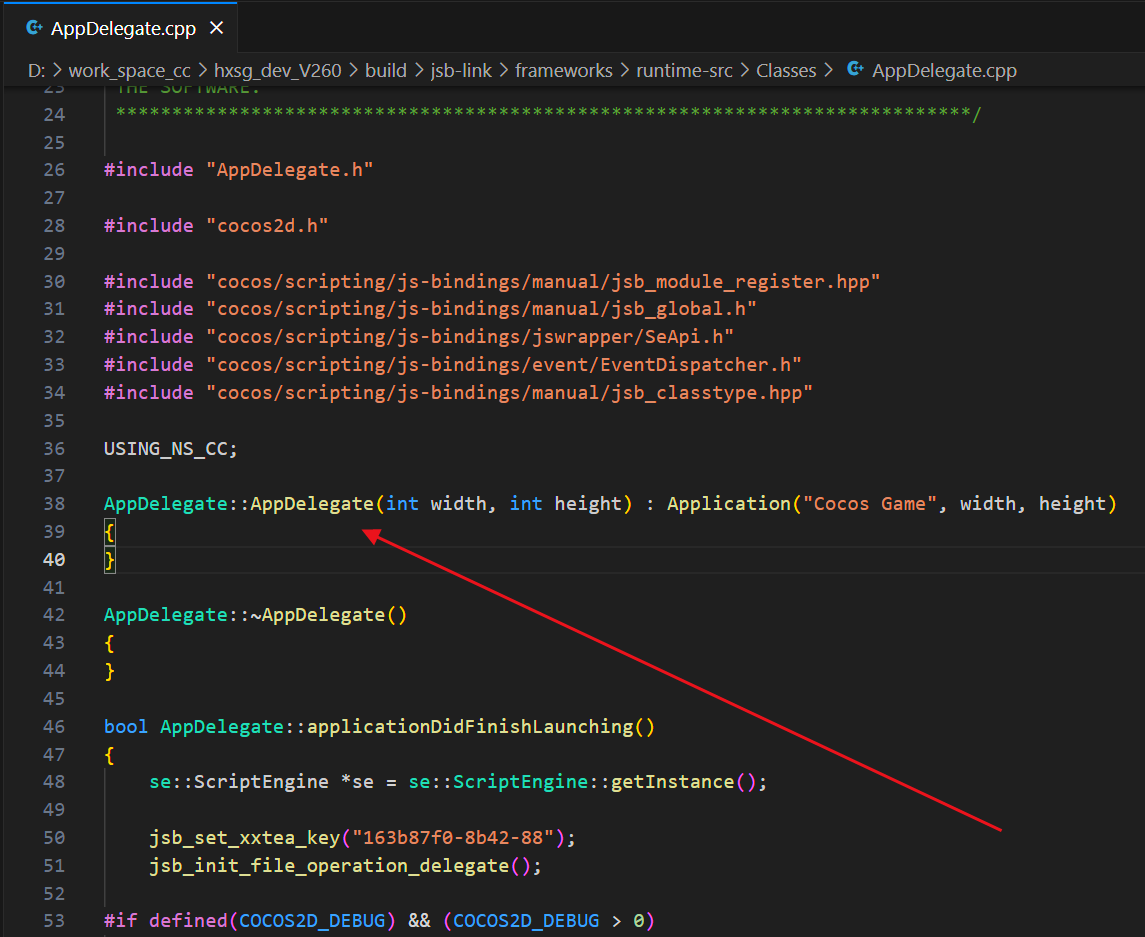Click the USING_NS_CC macro text
This screenshot has width=1145, height=937.
166,448
